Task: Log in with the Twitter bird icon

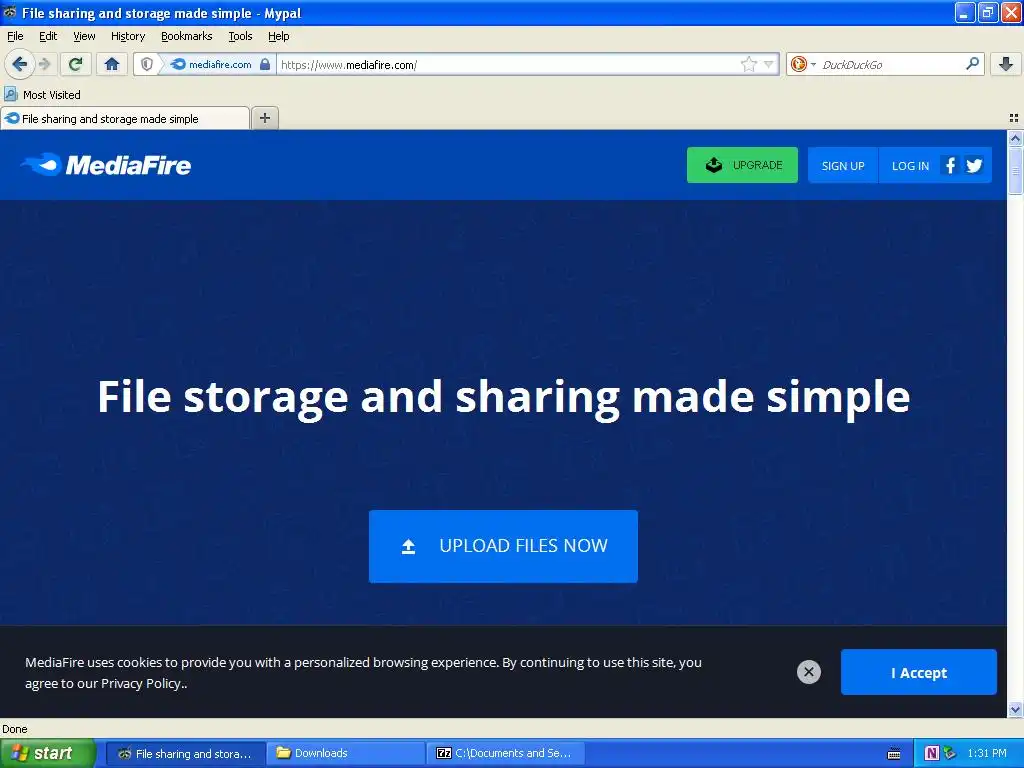Action: pos(974,165)
